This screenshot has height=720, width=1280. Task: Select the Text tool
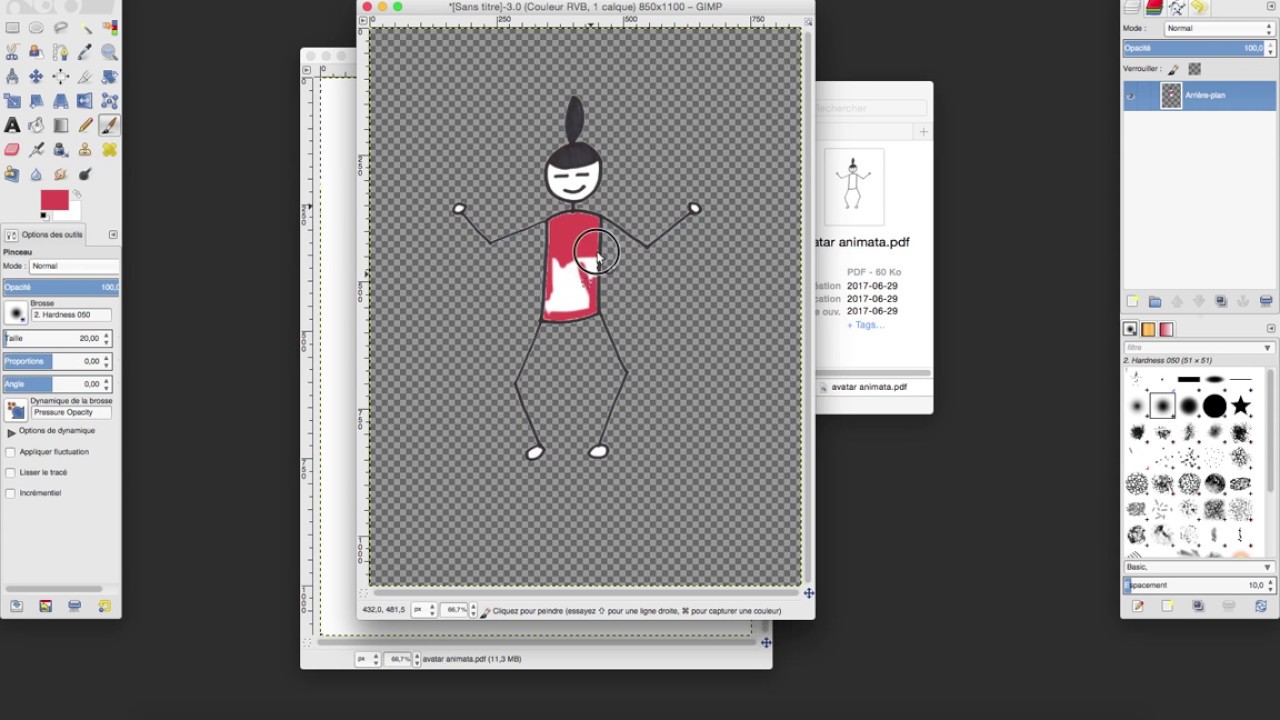(12, 125)
